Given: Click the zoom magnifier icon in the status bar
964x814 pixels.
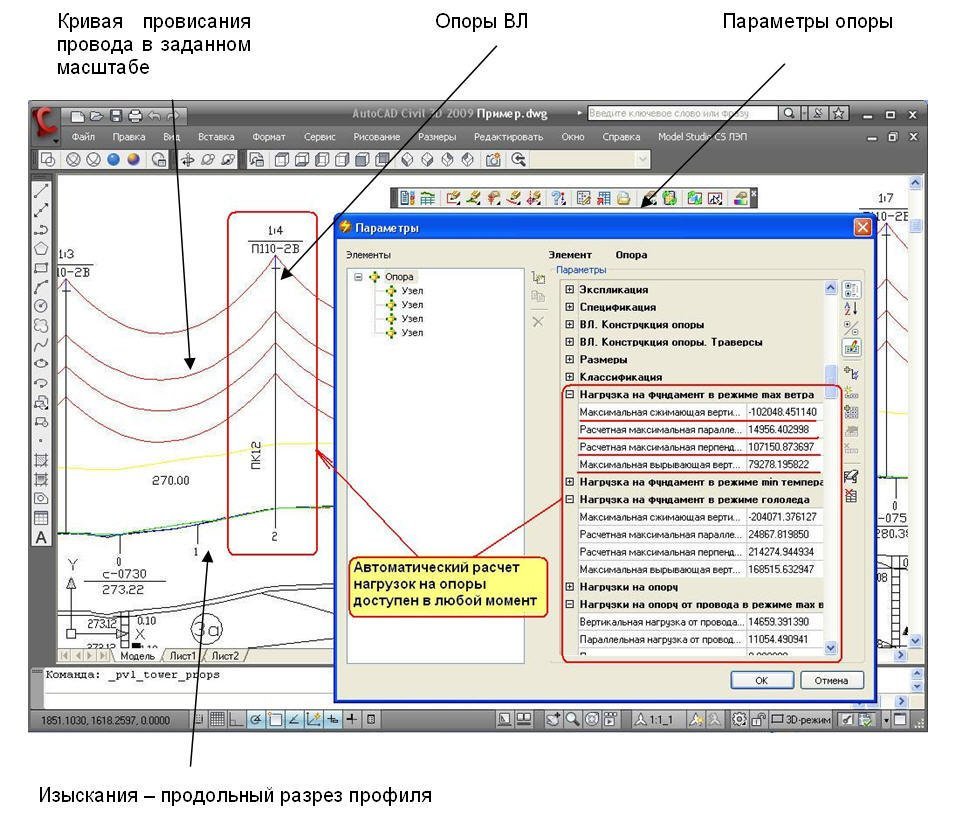Looking at the screenshot, I should (x=572, y=719).
